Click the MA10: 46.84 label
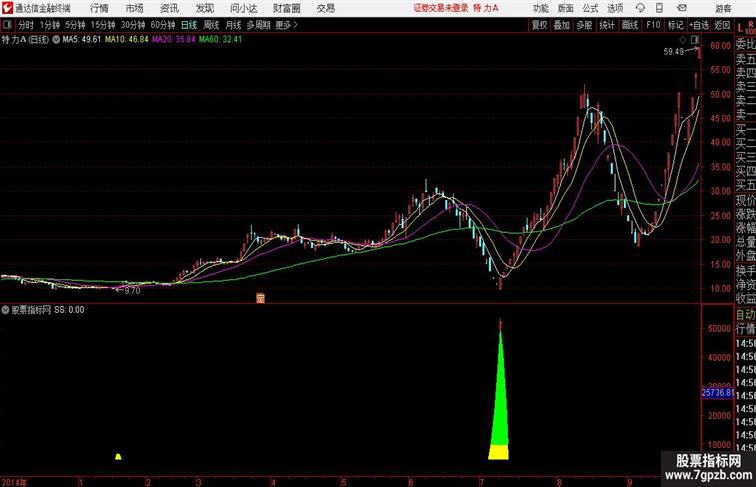The height and width of the screenshot is (487, 756). tap(127, 40)
